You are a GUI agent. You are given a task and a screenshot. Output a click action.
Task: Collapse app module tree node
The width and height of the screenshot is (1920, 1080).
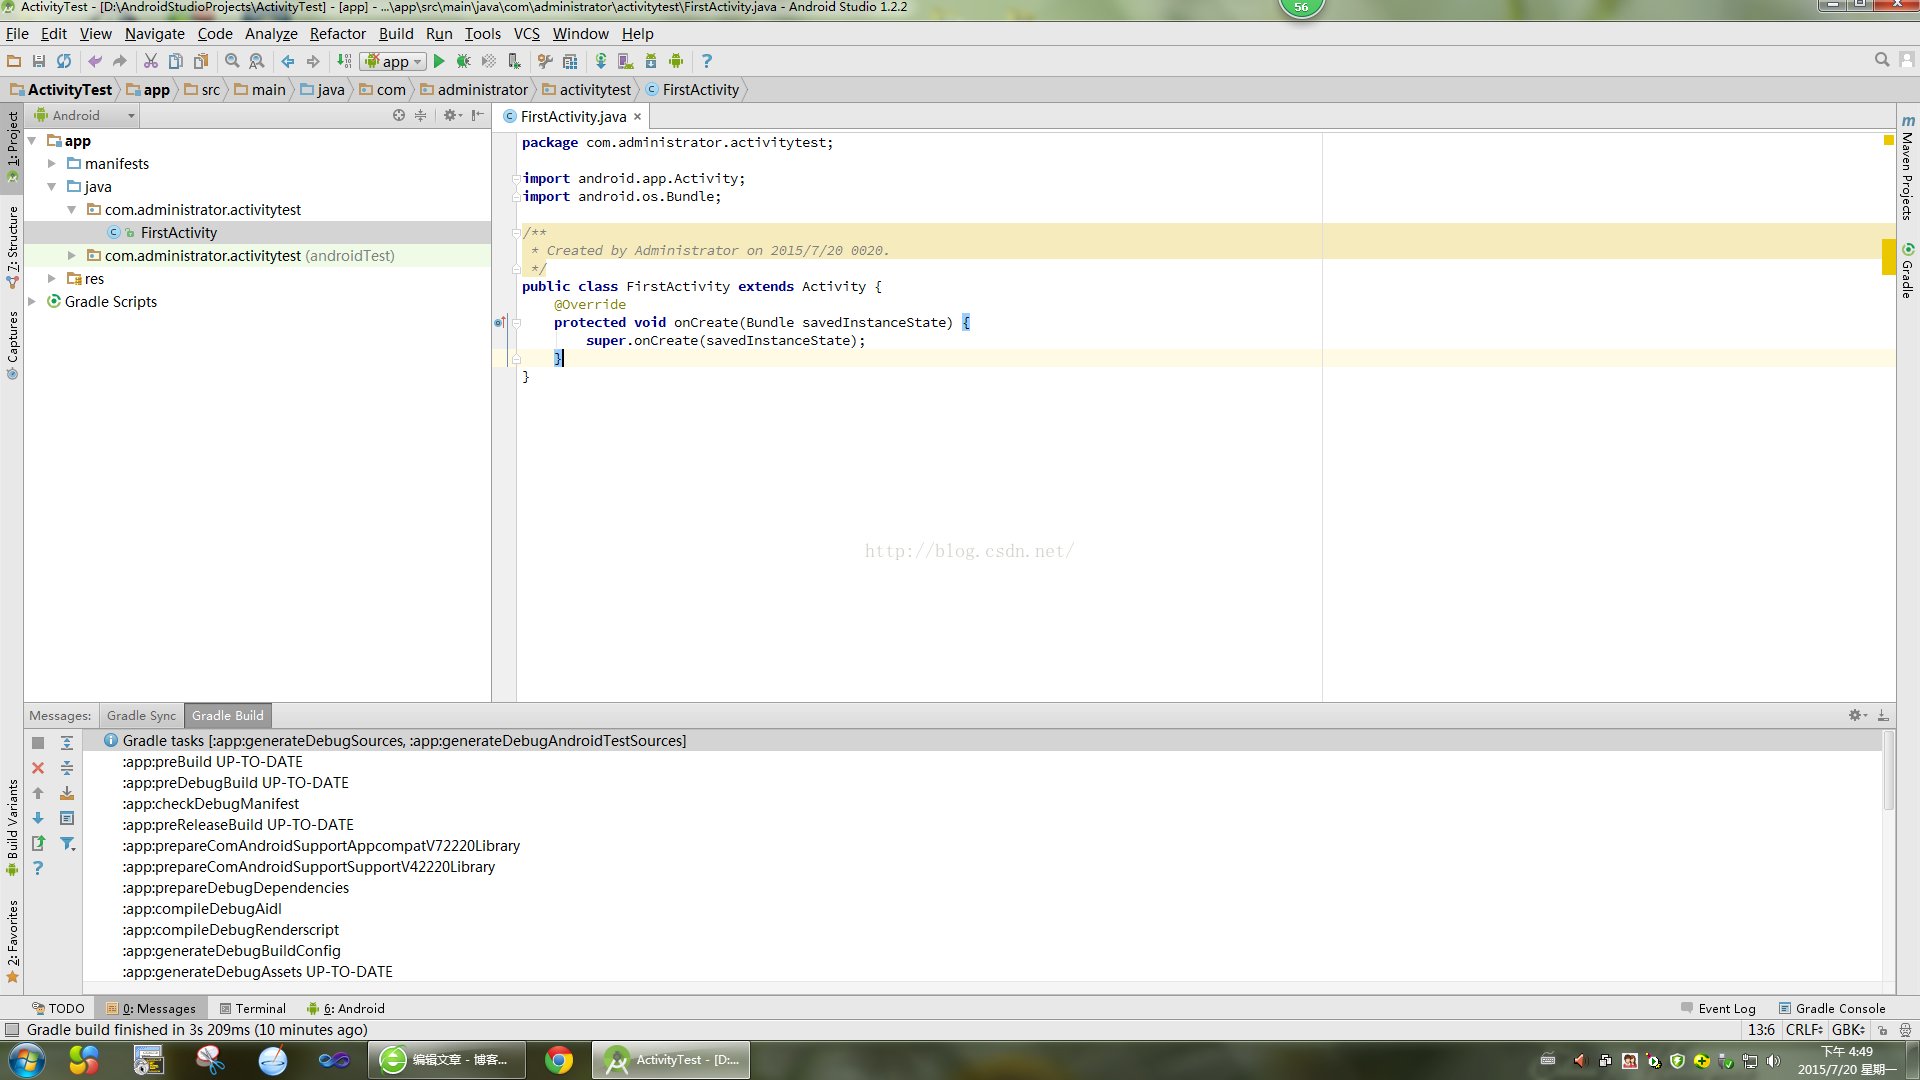[33, 141]
